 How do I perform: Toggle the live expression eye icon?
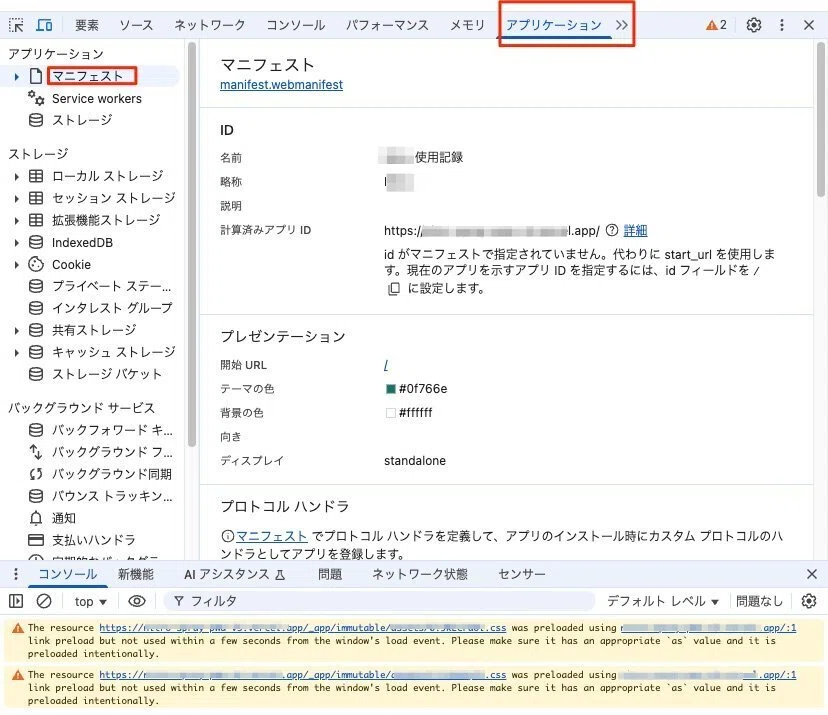coord(137,601)
